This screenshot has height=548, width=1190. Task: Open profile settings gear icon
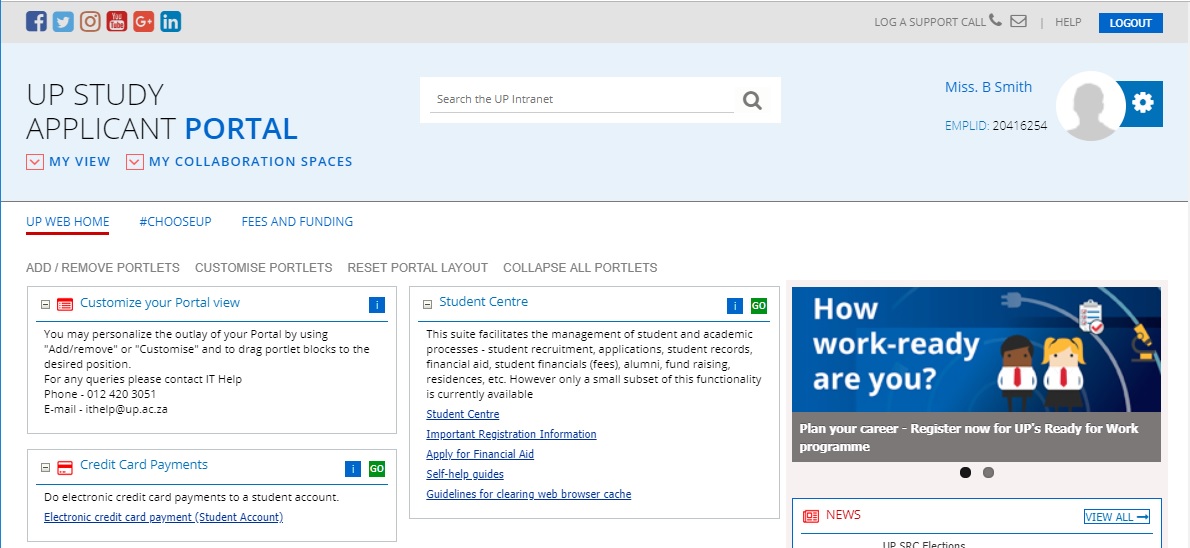(x=1142, y=102)
